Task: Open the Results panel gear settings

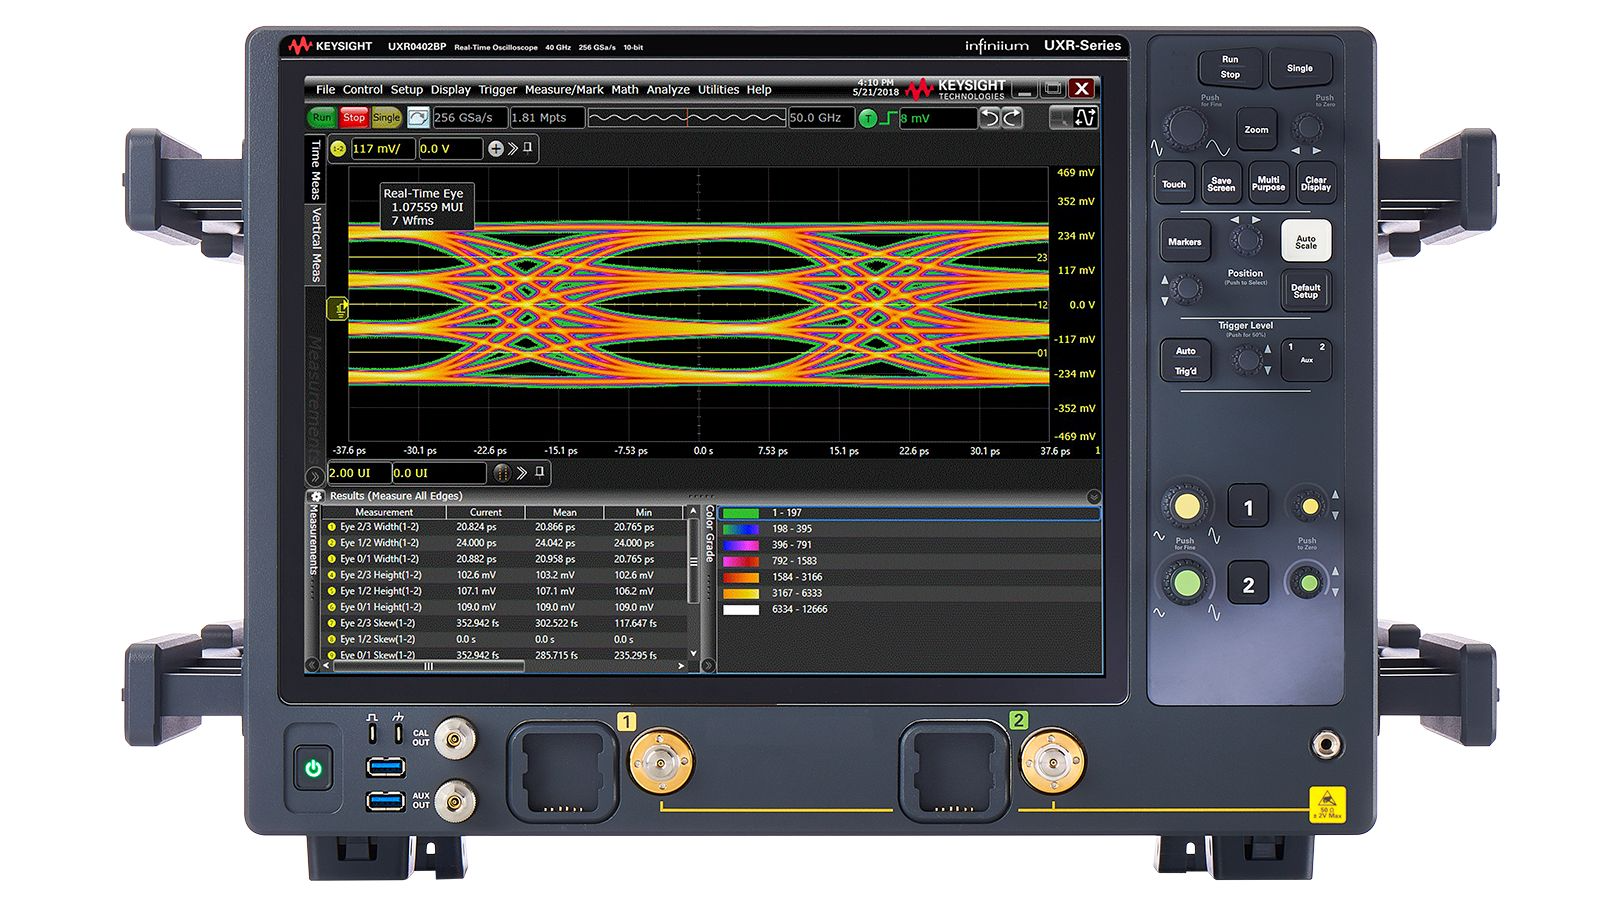Action: pos(317,496)
